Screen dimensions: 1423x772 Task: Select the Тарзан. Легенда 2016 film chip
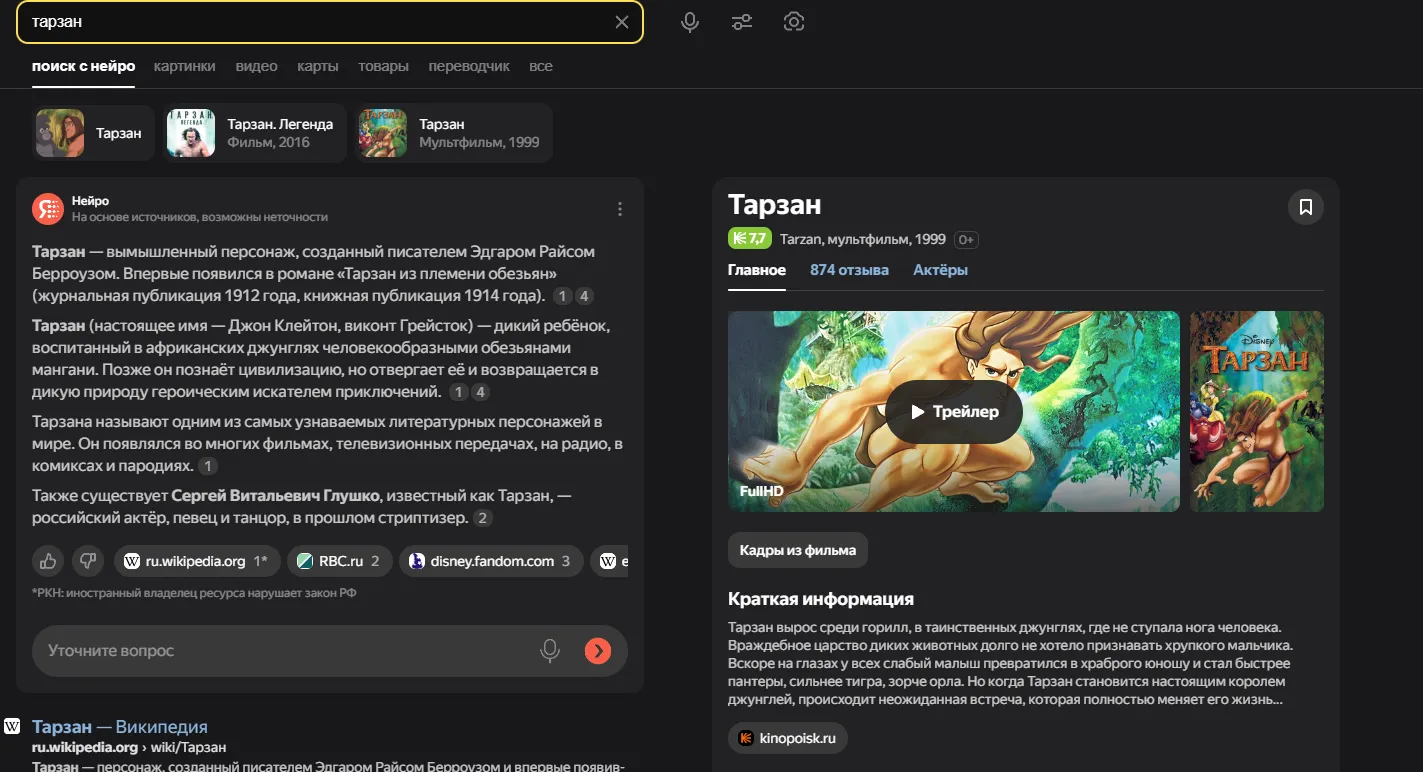point(255,133)
